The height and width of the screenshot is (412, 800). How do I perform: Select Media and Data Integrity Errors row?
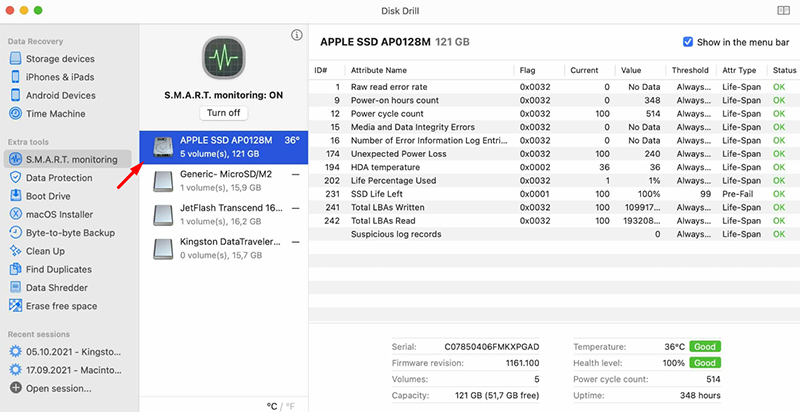pyautogui.click(x=554, y=127)
